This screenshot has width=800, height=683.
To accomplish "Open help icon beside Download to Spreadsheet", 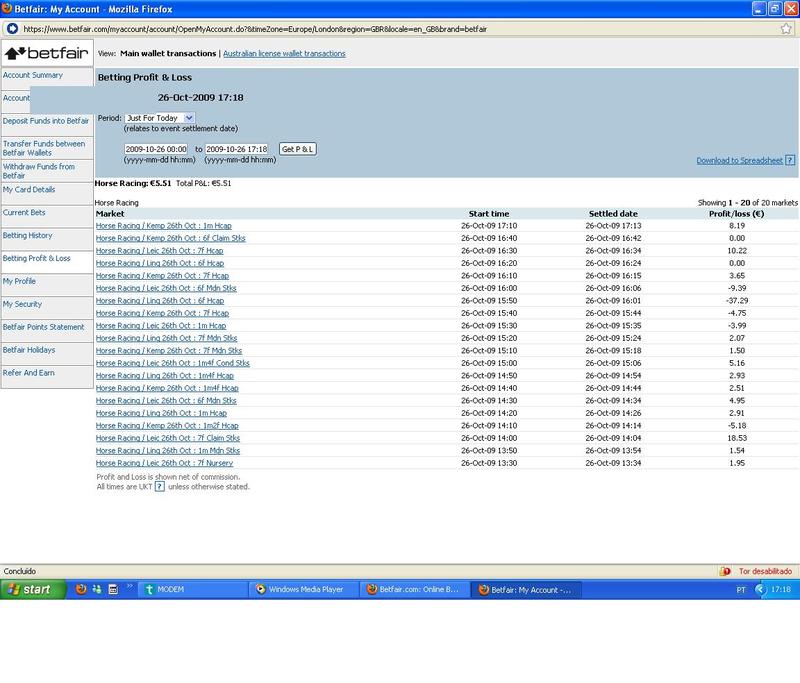I will [790, 160].
